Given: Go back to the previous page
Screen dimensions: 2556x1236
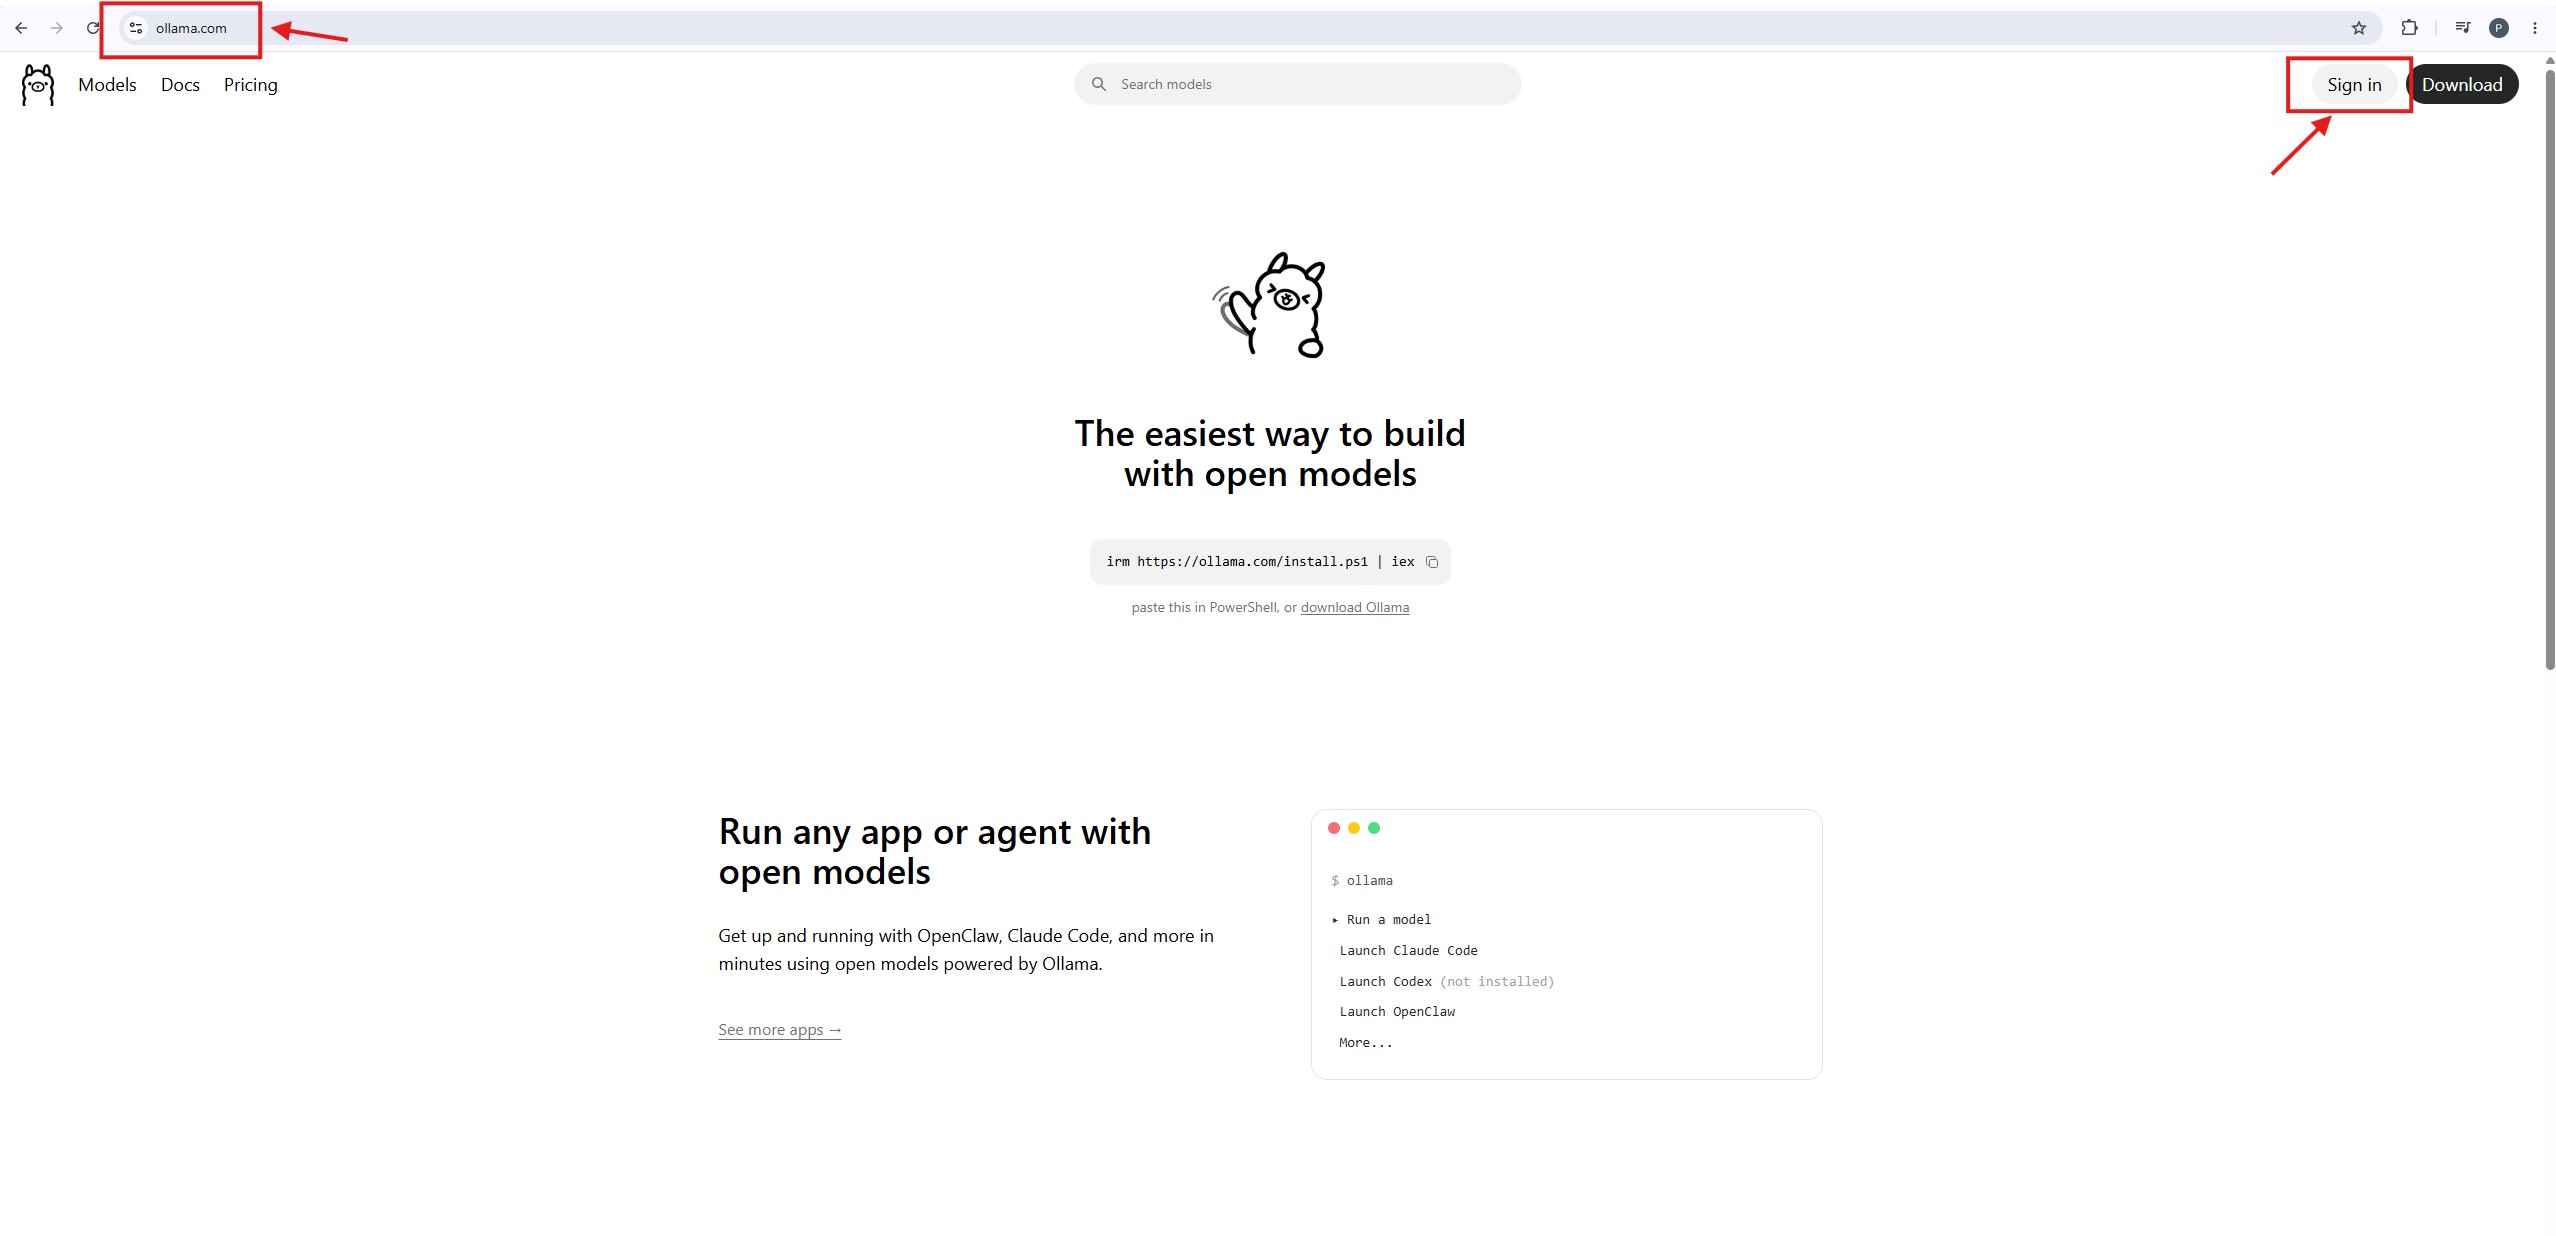Looking at the screenshot, I should (x=21, y=28).
